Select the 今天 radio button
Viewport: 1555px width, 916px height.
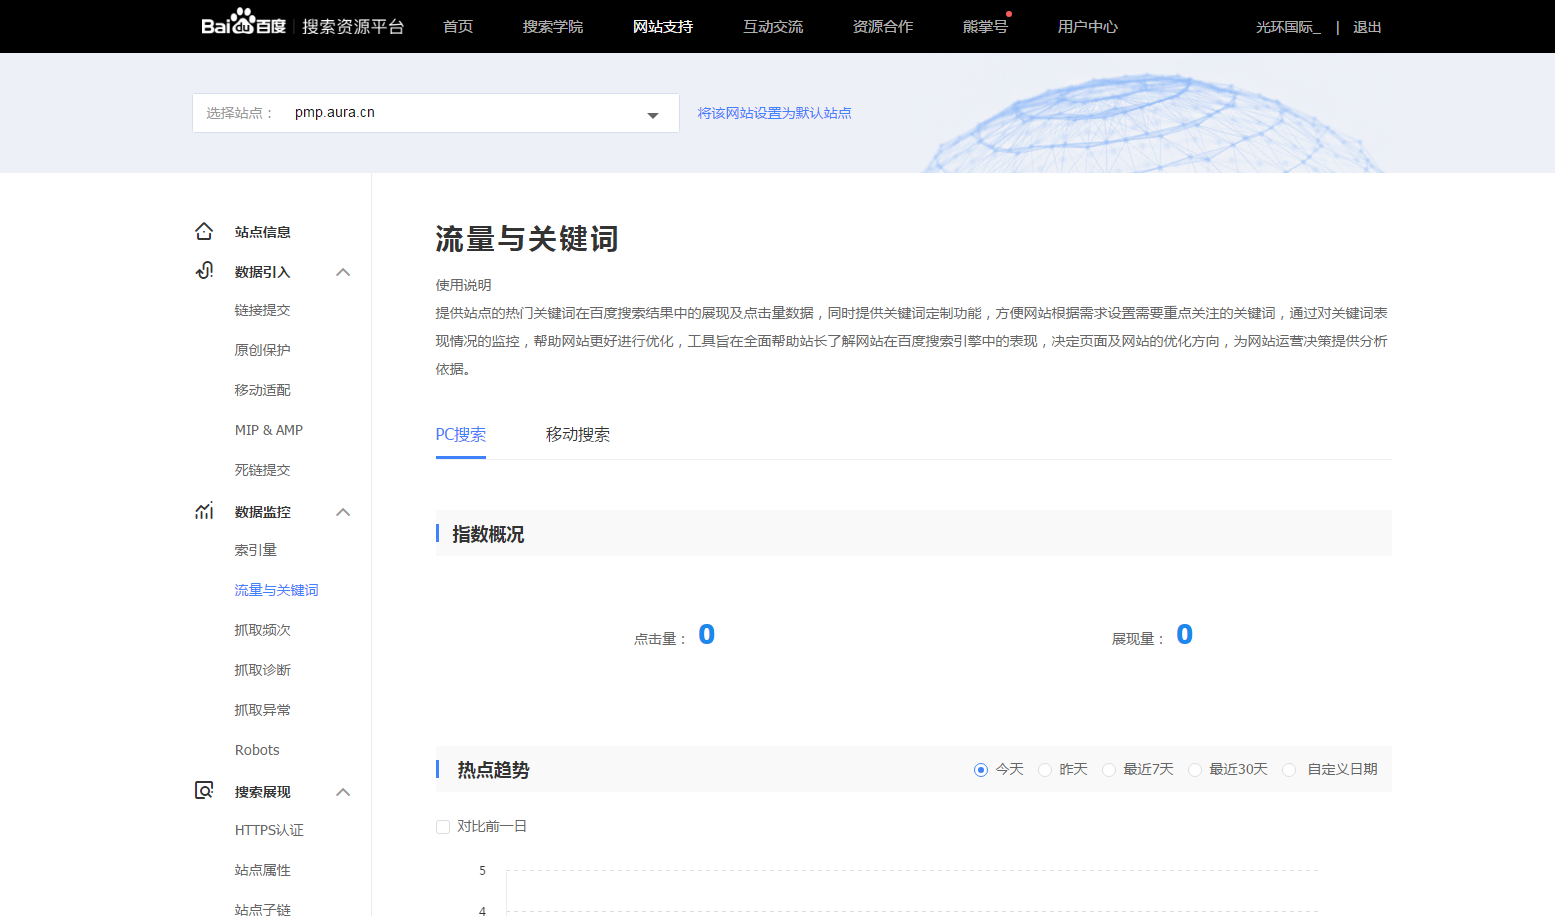(x=980, y=770)
